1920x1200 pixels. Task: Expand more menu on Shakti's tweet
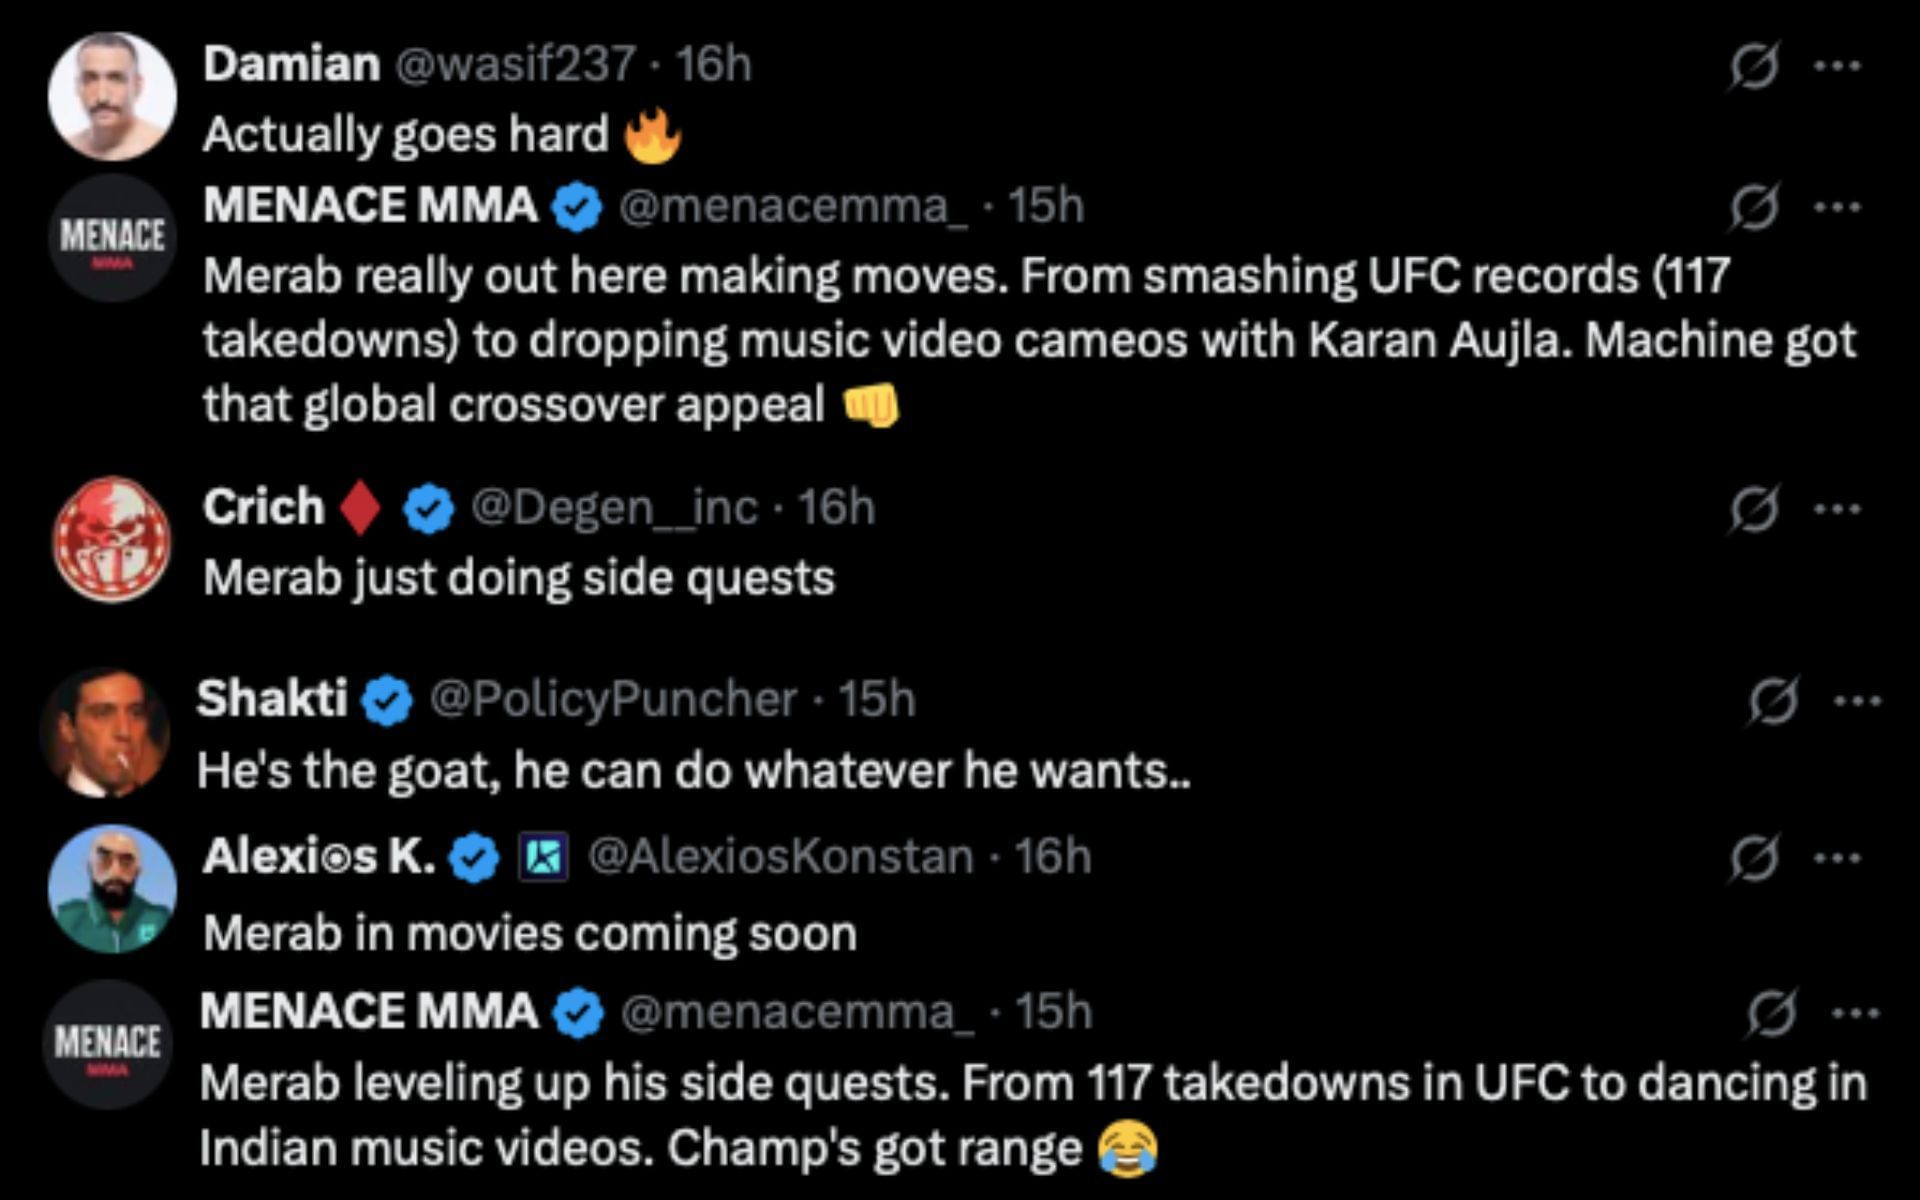(1857, 701)
